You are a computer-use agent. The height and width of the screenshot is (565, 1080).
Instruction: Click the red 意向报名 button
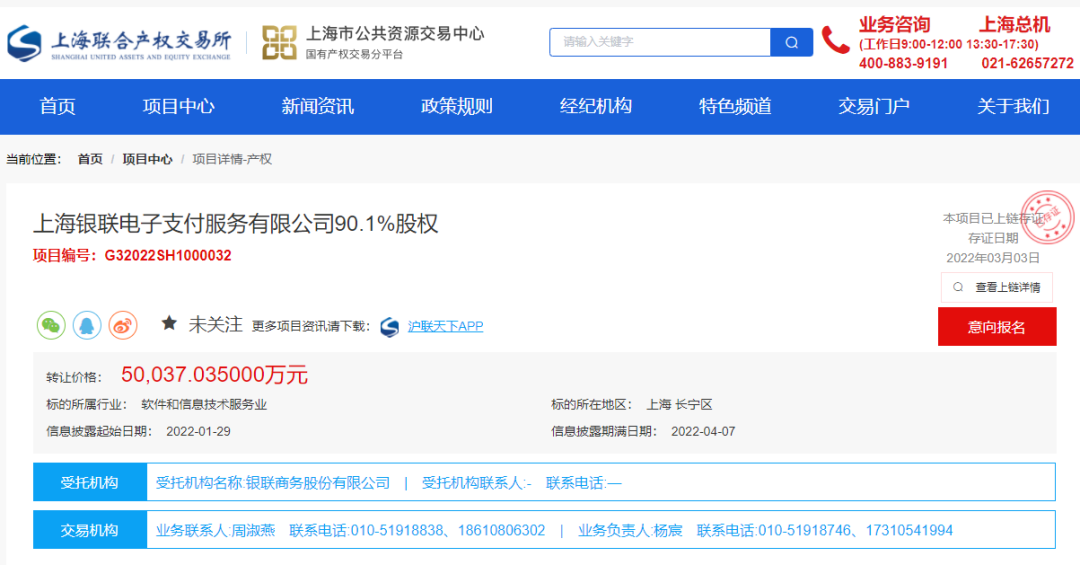[997, 327]
